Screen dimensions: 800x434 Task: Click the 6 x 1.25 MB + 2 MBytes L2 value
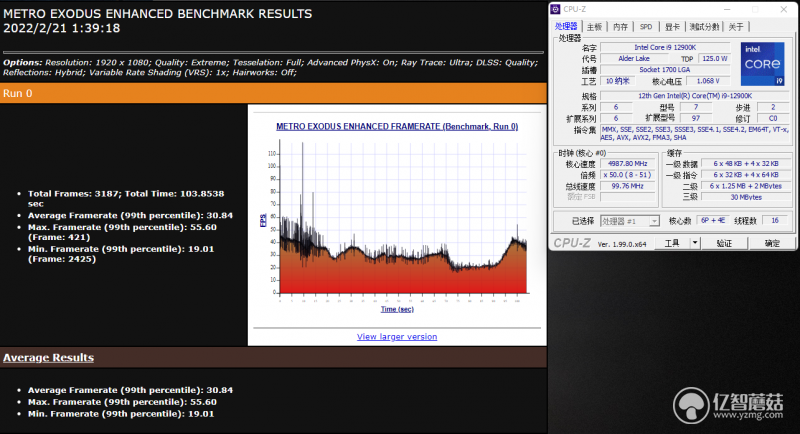click(746, 186)
